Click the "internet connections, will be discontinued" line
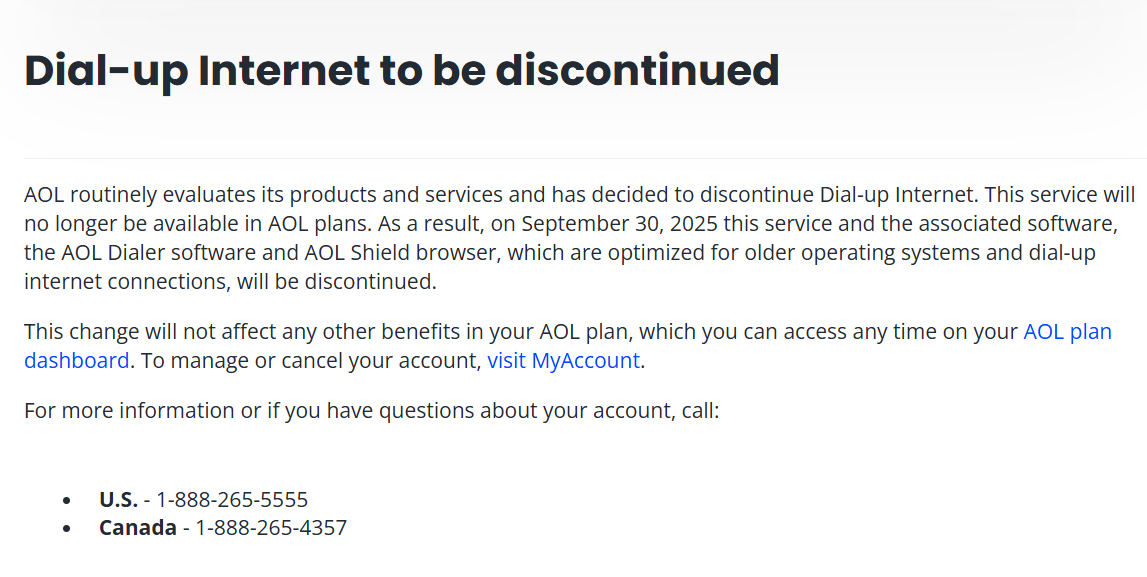 [x=230, y=281]
